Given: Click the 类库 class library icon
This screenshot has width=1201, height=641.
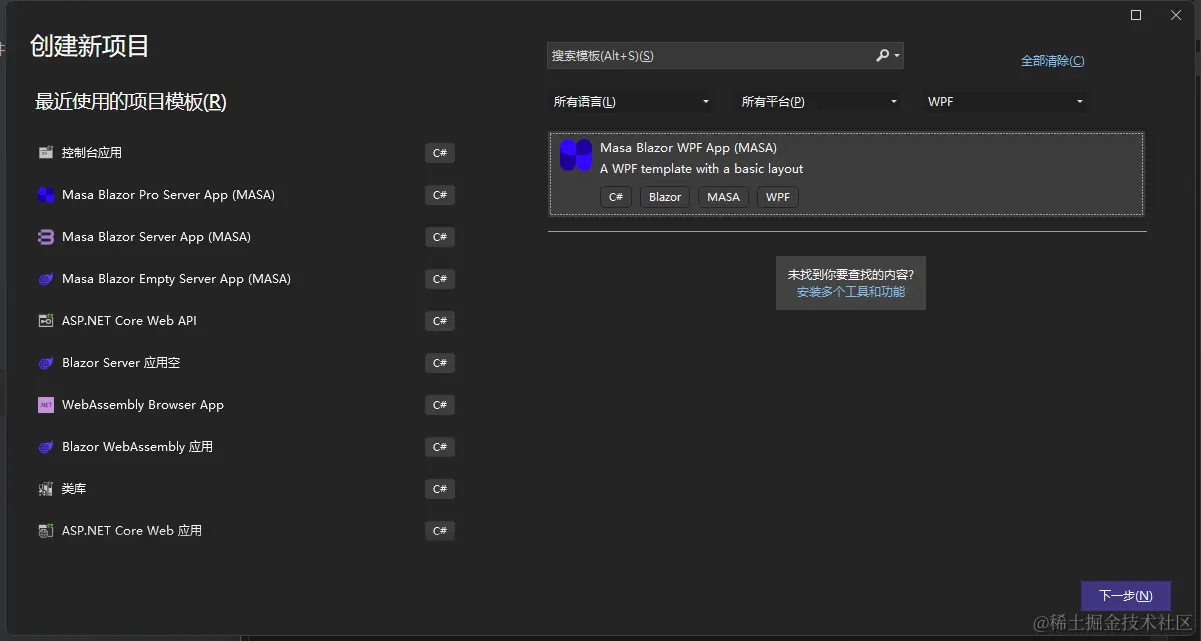Looking at the screenshot, I should [45, 489].
